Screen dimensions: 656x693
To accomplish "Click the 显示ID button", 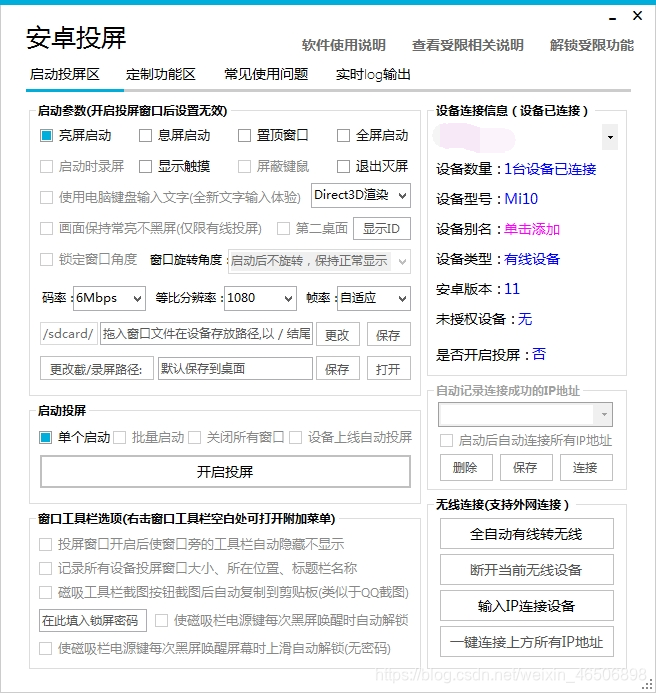I will pos(382,228).
